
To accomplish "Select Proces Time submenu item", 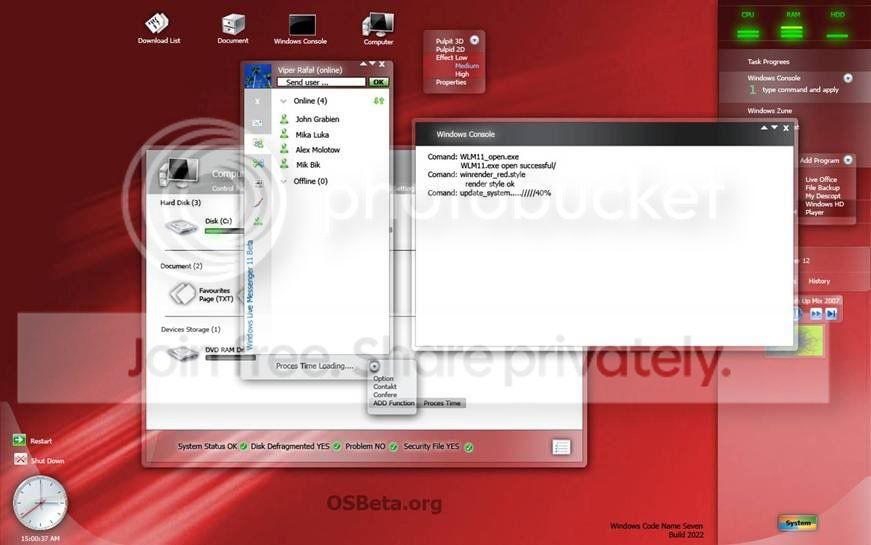I will [x=442, y=403].
